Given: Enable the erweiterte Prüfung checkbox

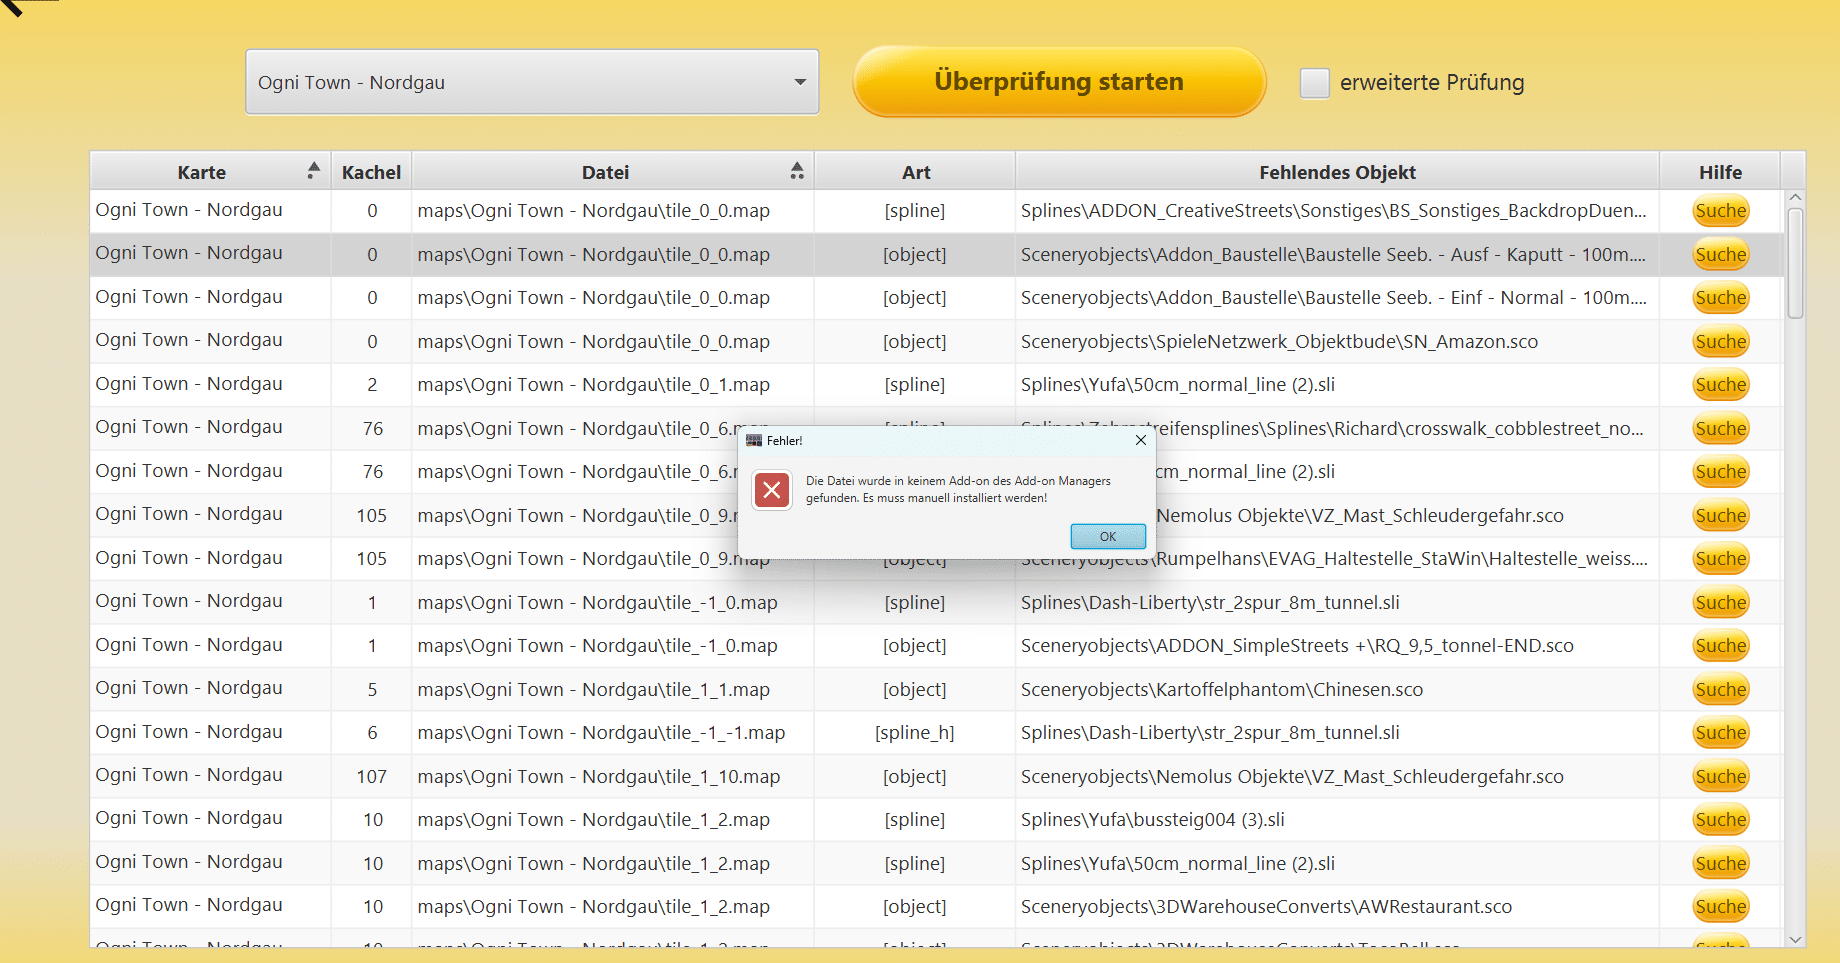Looking at the screenshot, I should click(x=1314, y=83).
